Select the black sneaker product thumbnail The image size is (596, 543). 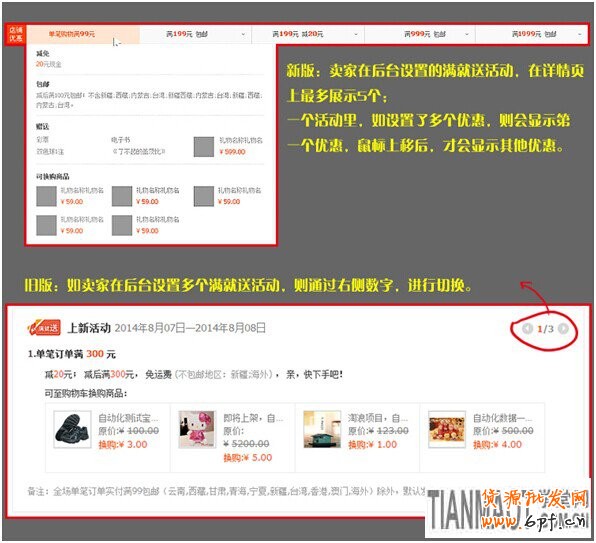72,429
